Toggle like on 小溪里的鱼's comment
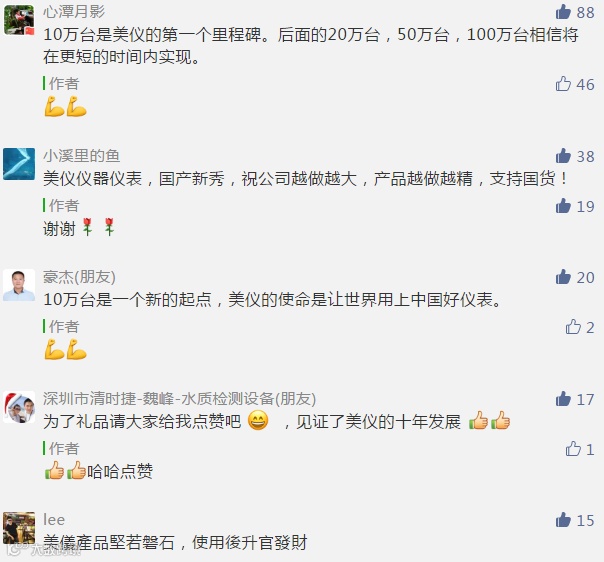This screenshot has height=562, width=604. pos(563,156)
